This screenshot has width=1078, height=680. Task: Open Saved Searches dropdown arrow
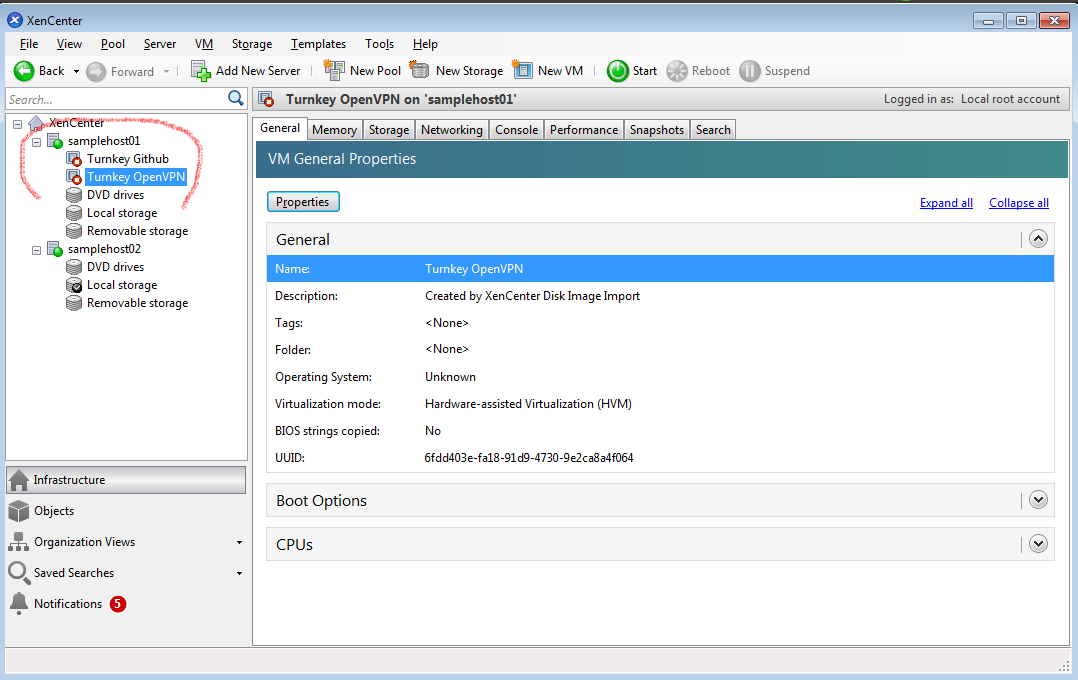239,574
